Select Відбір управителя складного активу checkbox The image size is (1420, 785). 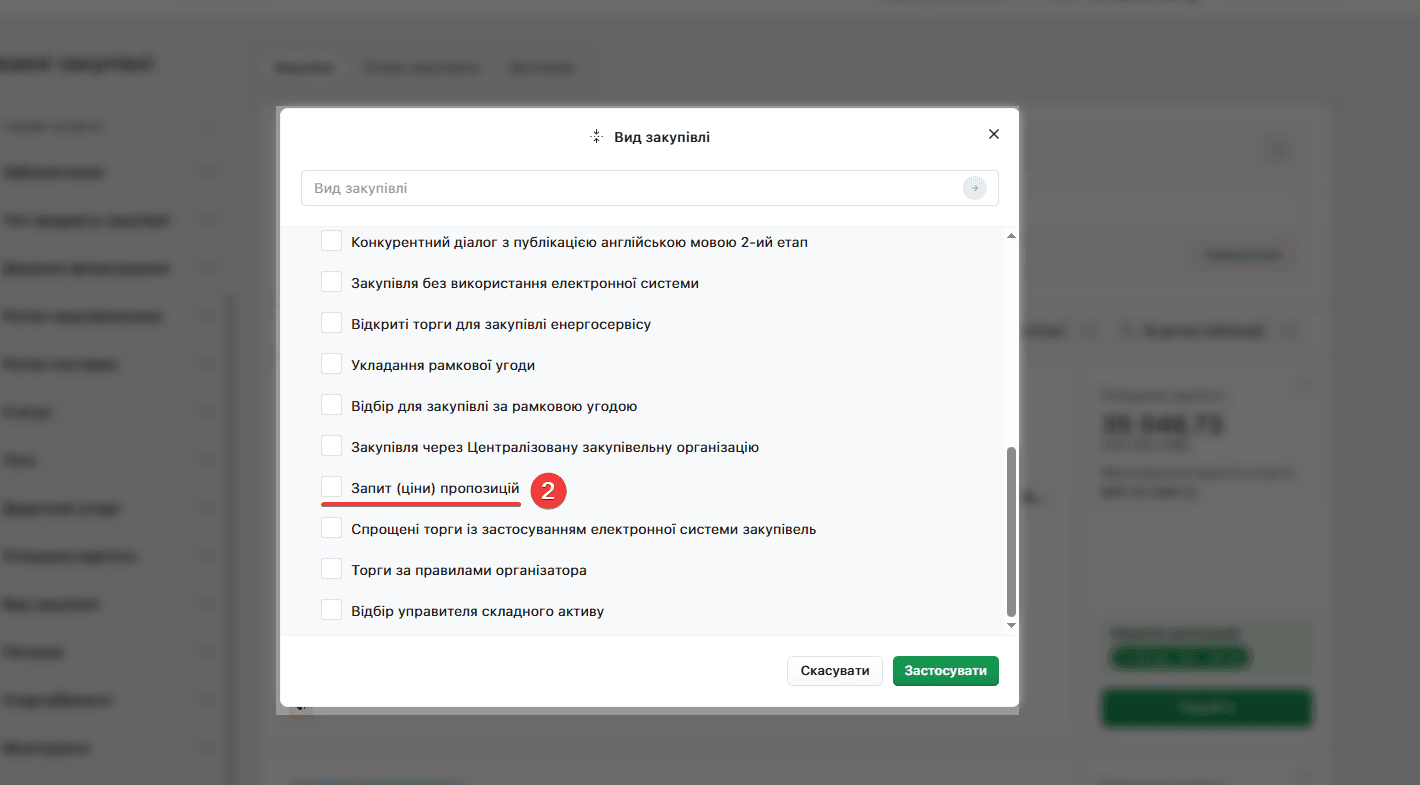(331, 610)
